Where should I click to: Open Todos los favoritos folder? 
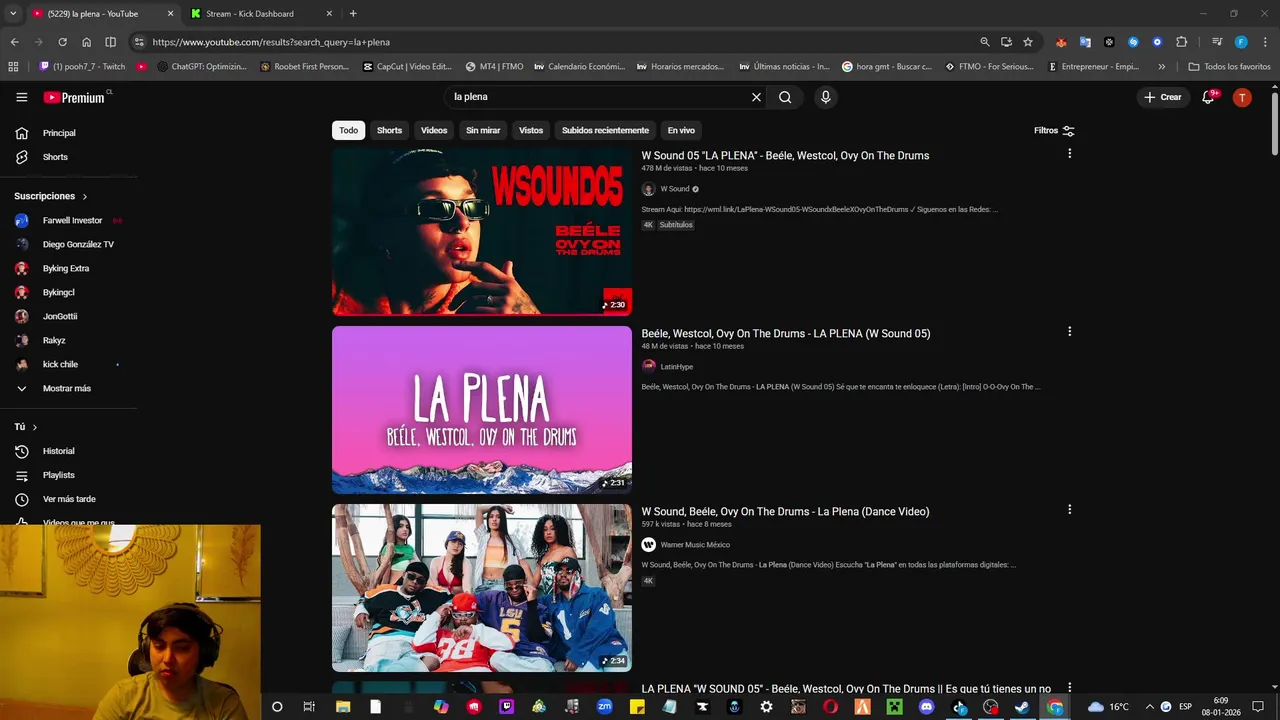(x=1229, y=67)
